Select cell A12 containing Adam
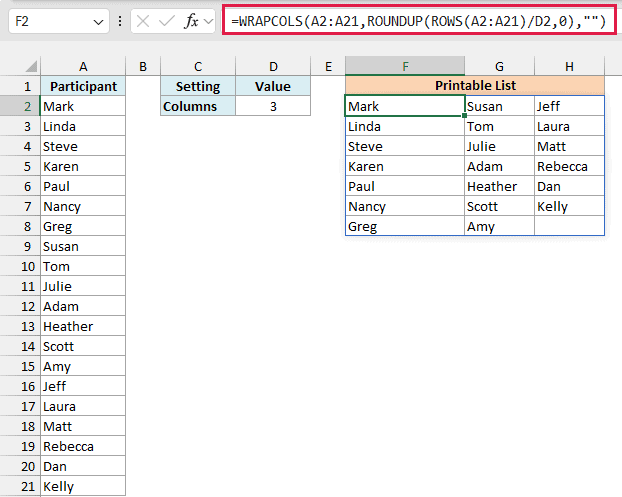This screenshot has width=622, height=497. pyautogui.click(x=83, y=306)
